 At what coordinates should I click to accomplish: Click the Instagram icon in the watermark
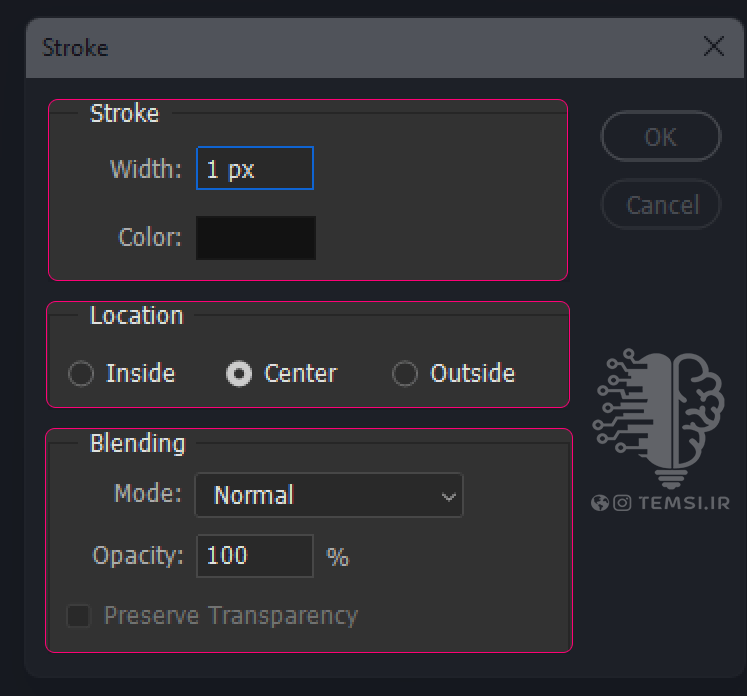622,503
